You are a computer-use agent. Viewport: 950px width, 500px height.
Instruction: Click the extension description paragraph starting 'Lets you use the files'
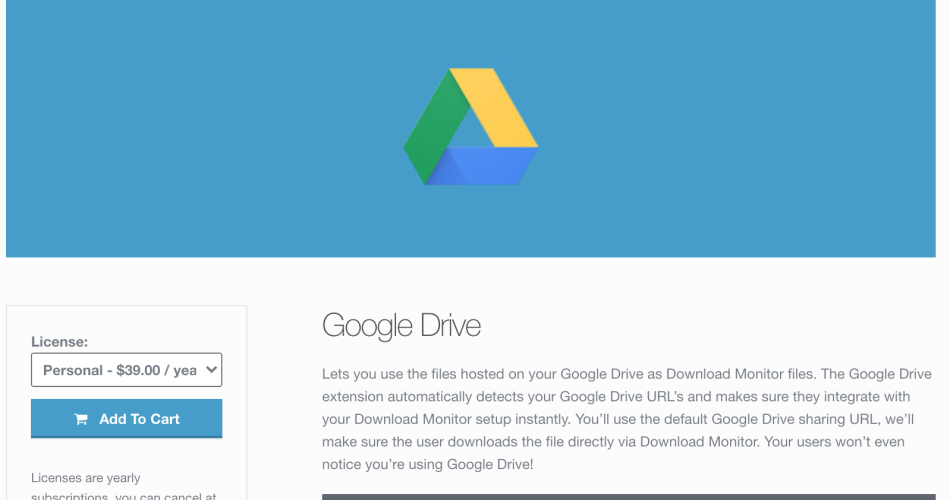(626, 419)
